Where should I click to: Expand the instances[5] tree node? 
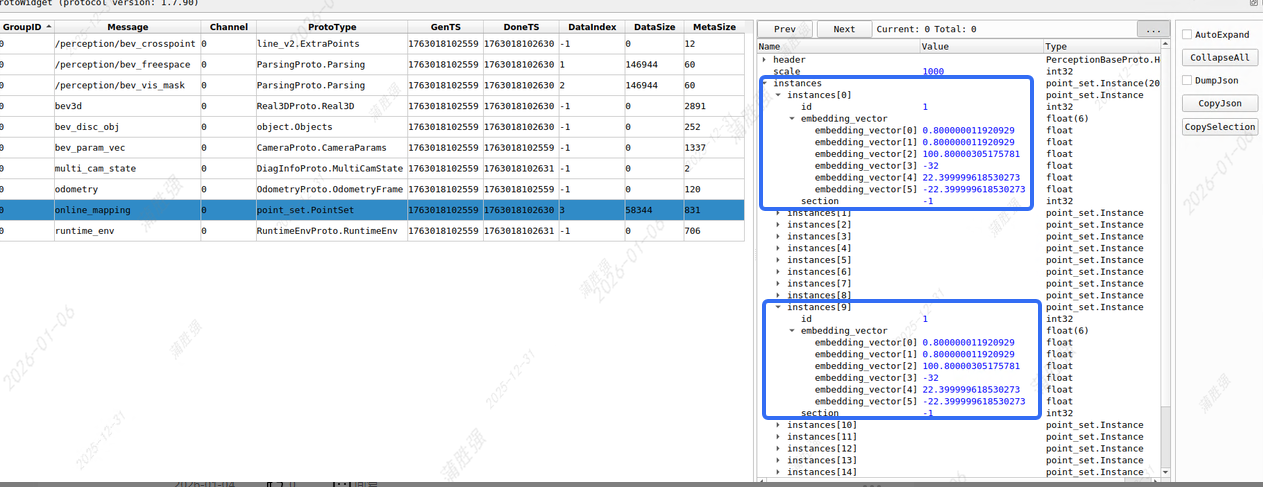tap(779, 260)
